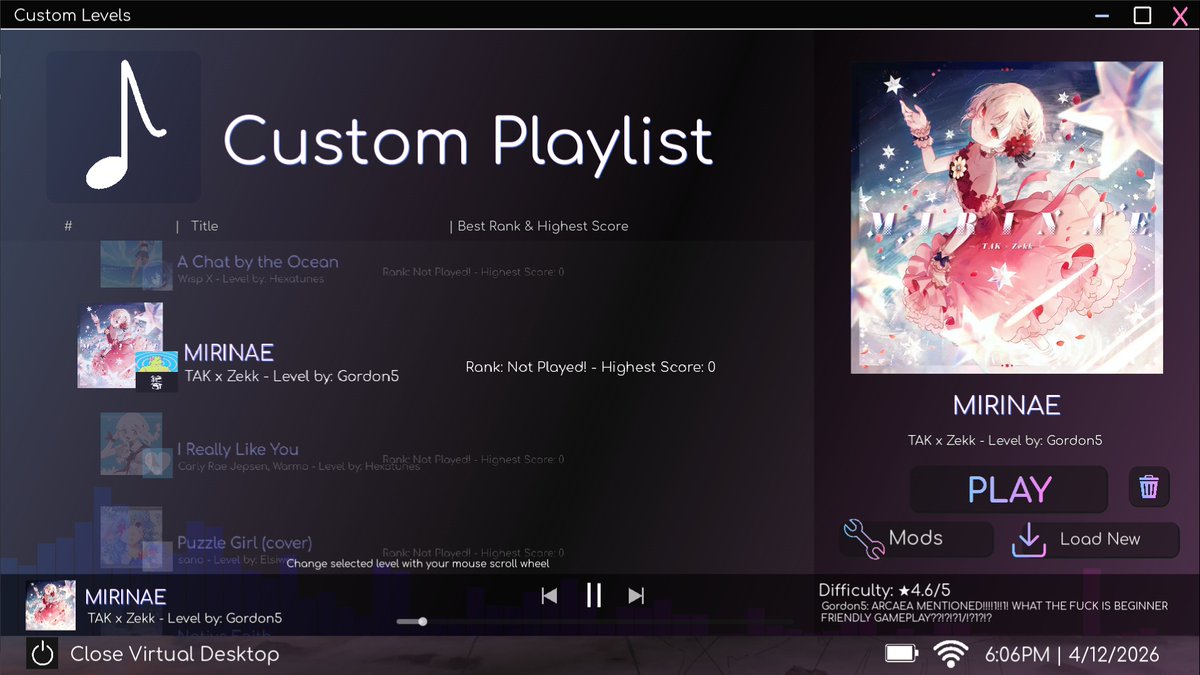Select A Chat by the Ocean level
The image size is (1200, 675).
[258, 262]
